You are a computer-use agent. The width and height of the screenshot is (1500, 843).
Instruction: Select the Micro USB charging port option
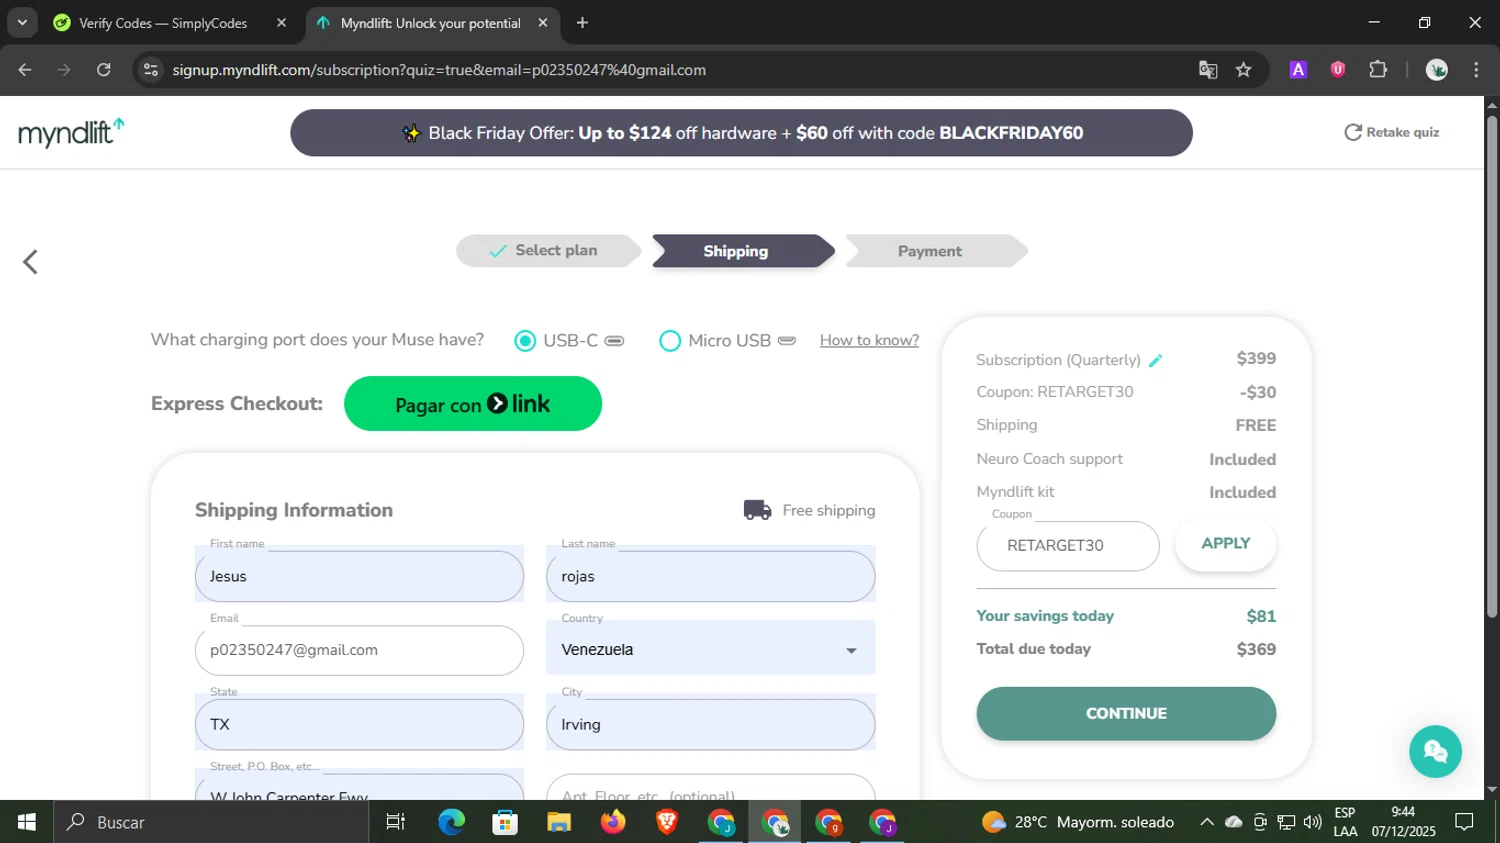click(670, 341)
